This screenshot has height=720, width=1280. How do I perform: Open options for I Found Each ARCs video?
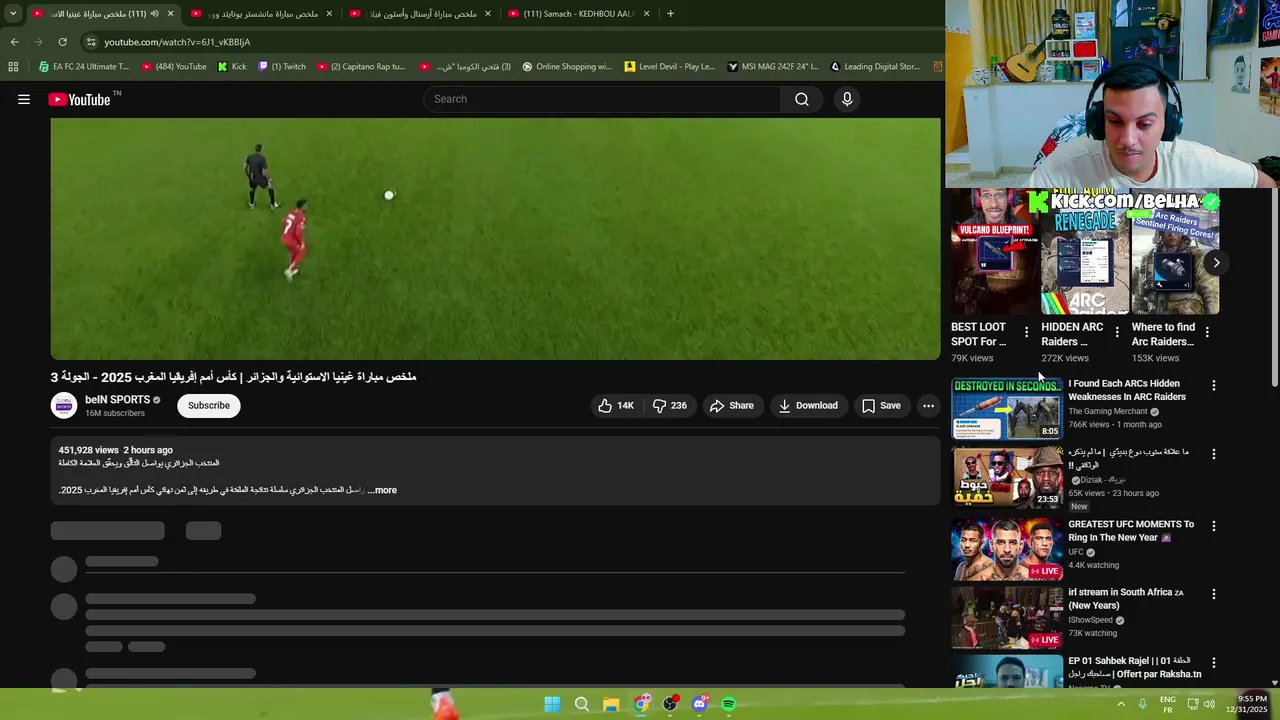(1214, 385)
